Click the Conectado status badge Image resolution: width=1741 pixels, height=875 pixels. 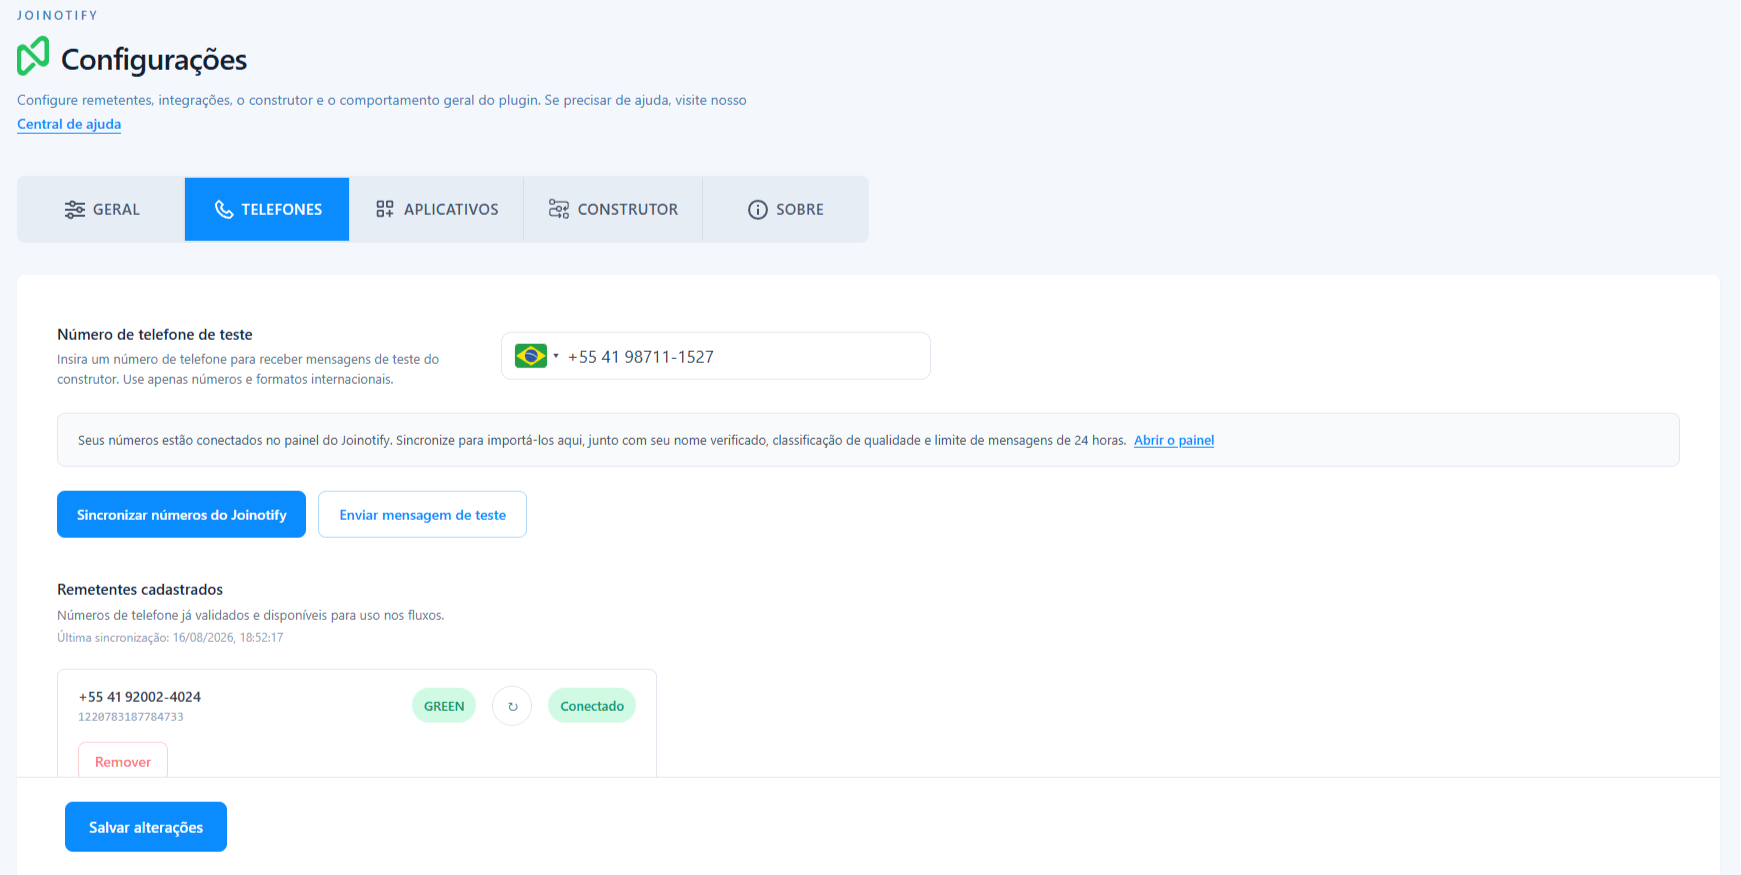(x=592, y=706)
